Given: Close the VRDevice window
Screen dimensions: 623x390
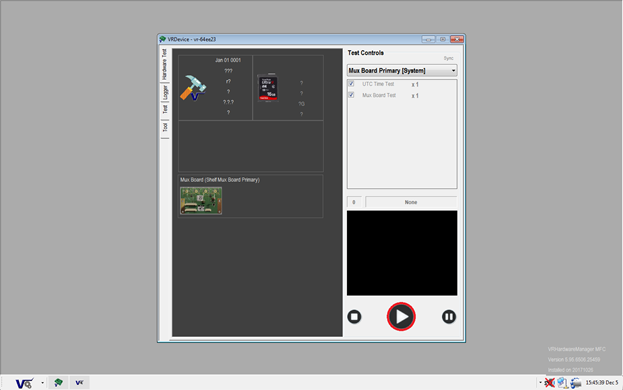Looking at the screenshot, I should pyautogui.click(x=457, y=39).
